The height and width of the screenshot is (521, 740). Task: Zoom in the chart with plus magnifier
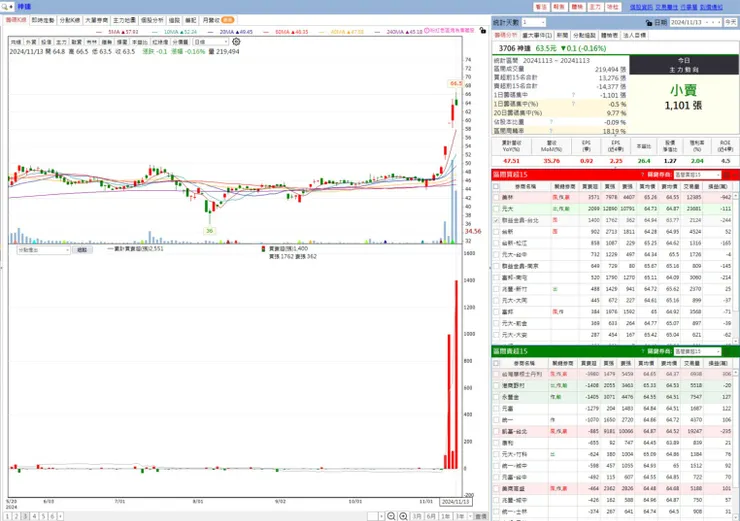[x=404, y=516]
